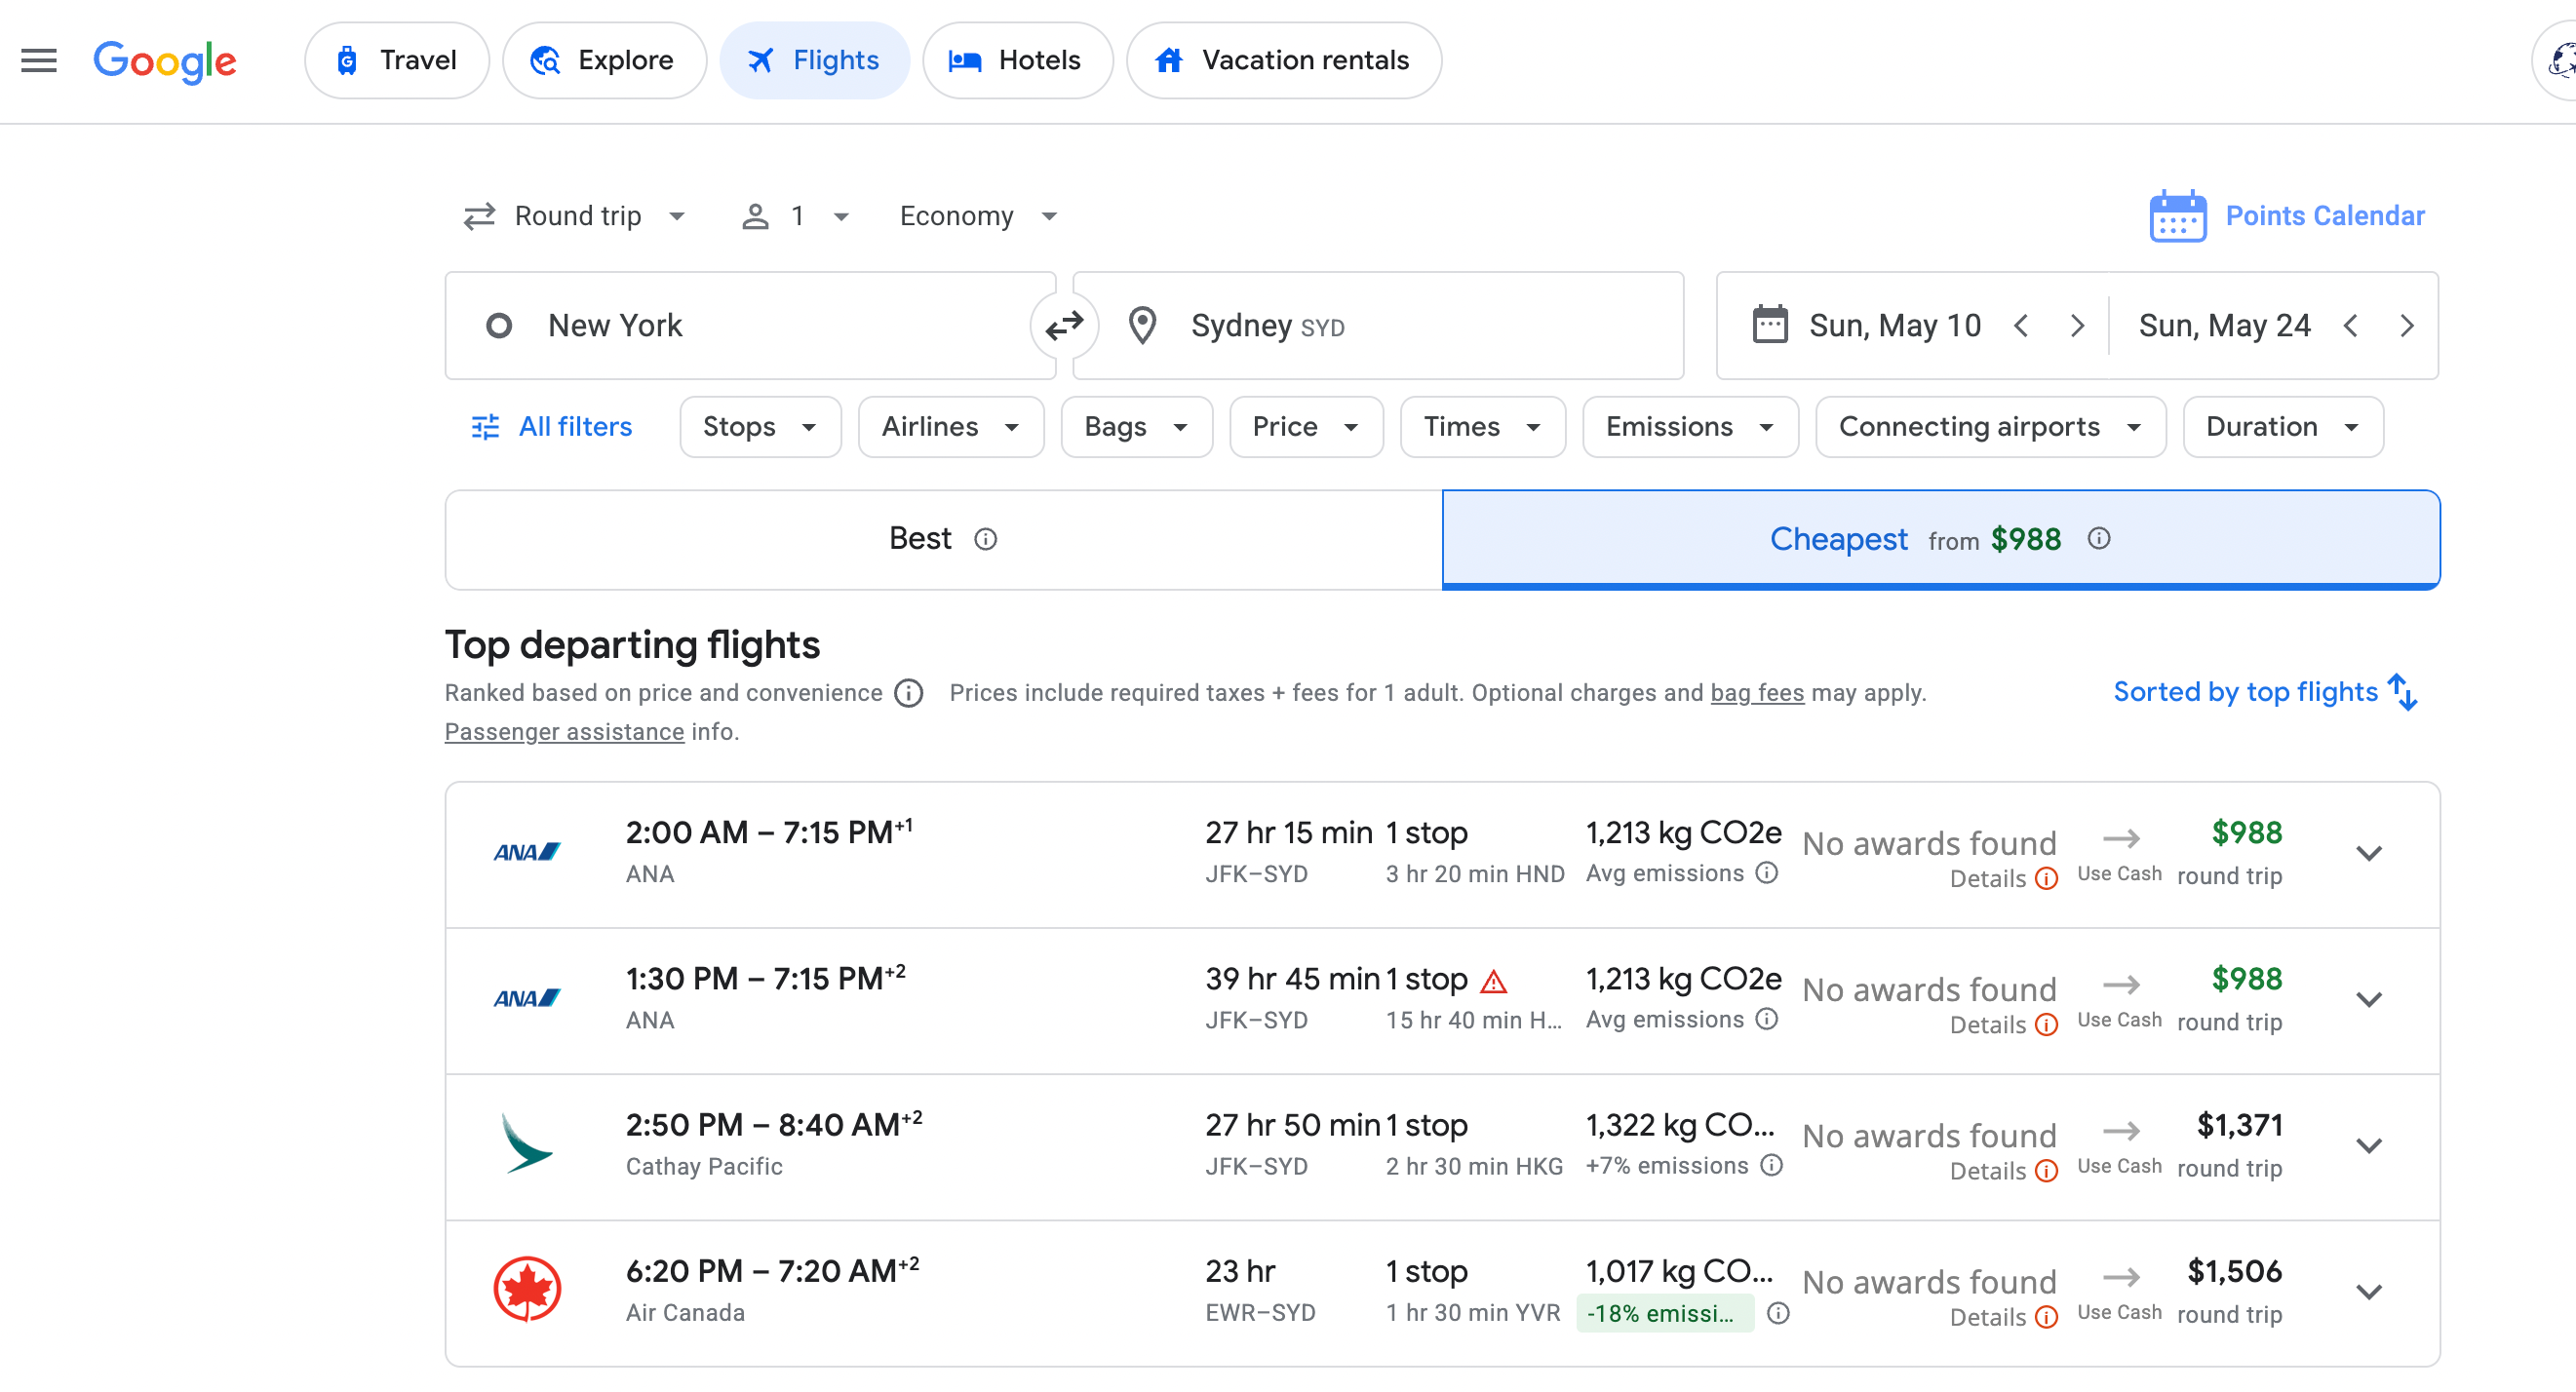
Task: Switch to the Explore tab
Action: [604, 61]
